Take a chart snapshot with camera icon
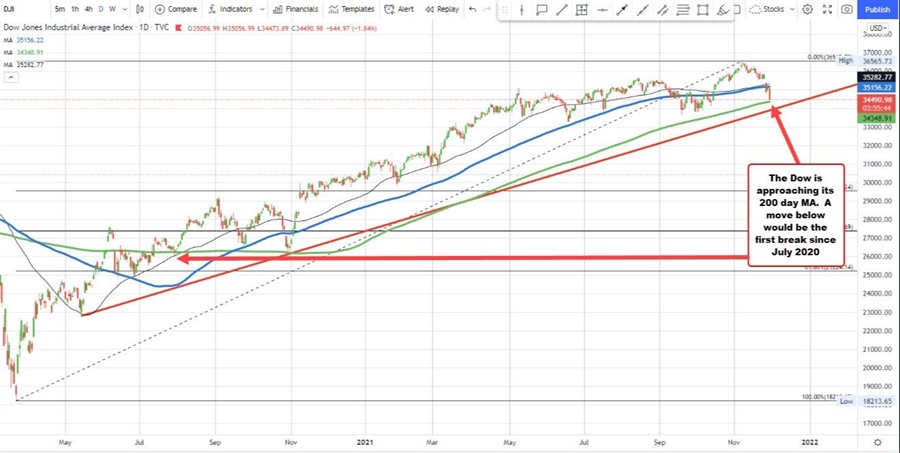Viewport: 900px width, 453px height. (847, 9)
